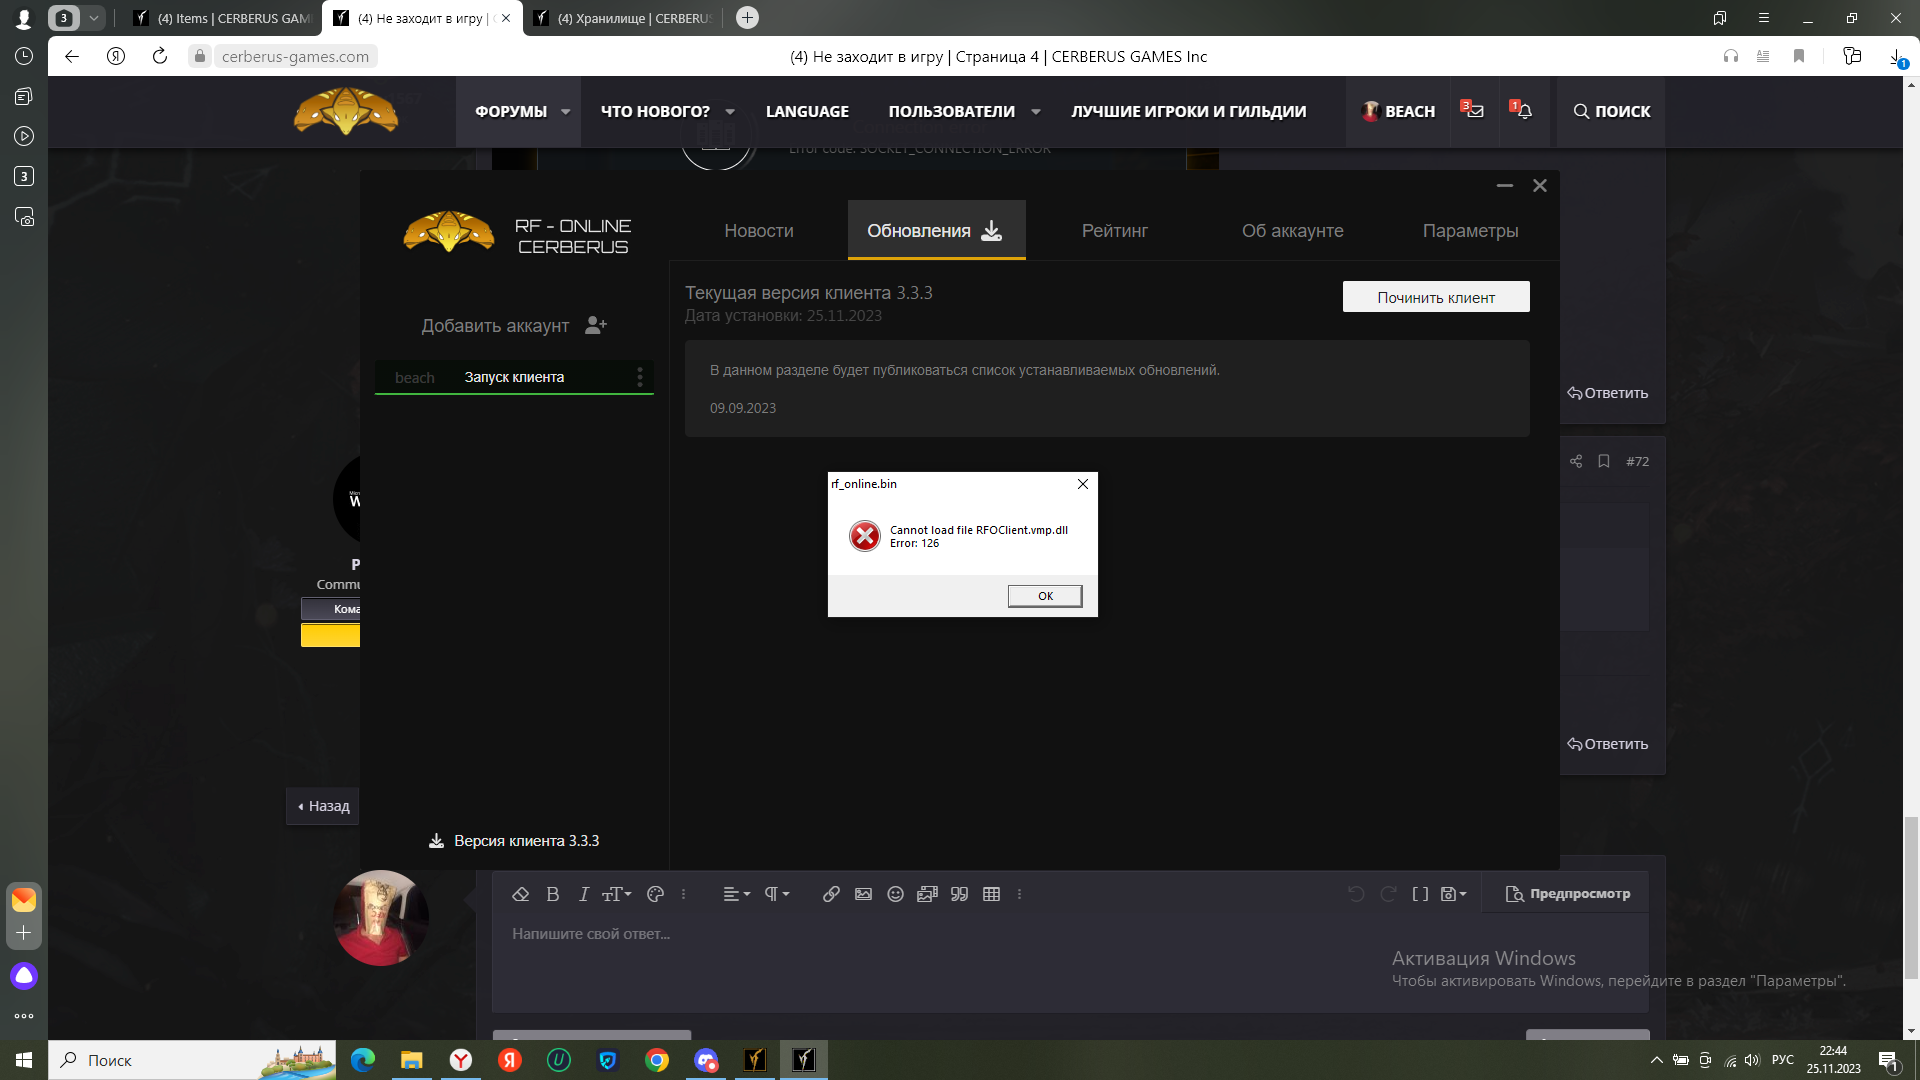Click the Назад back pagination button
The height and width of the screenshot is (1080, 1920).
pyautogui.click(x=323, y=806)
